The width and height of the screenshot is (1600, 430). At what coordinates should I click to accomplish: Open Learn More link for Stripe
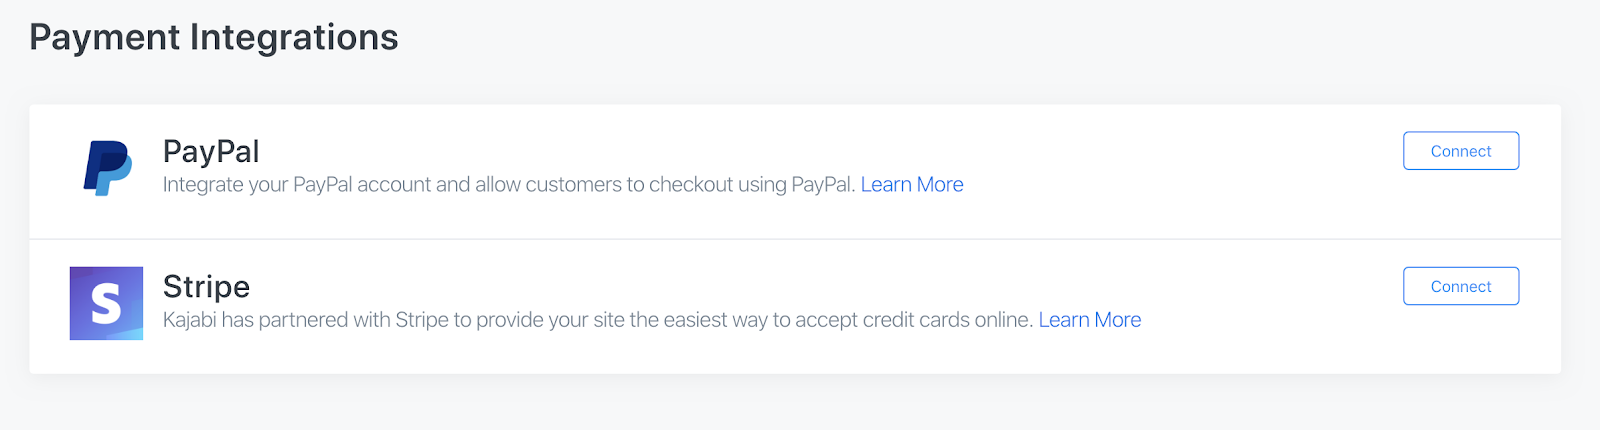coord(1090,320)
